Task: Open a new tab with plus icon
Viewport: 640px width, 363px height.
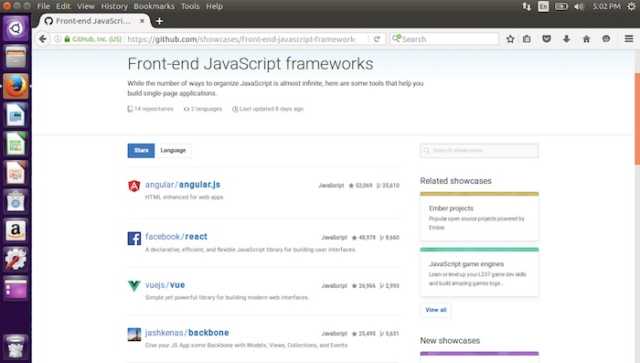Action: pyautogui.click(x=159, y=21)
